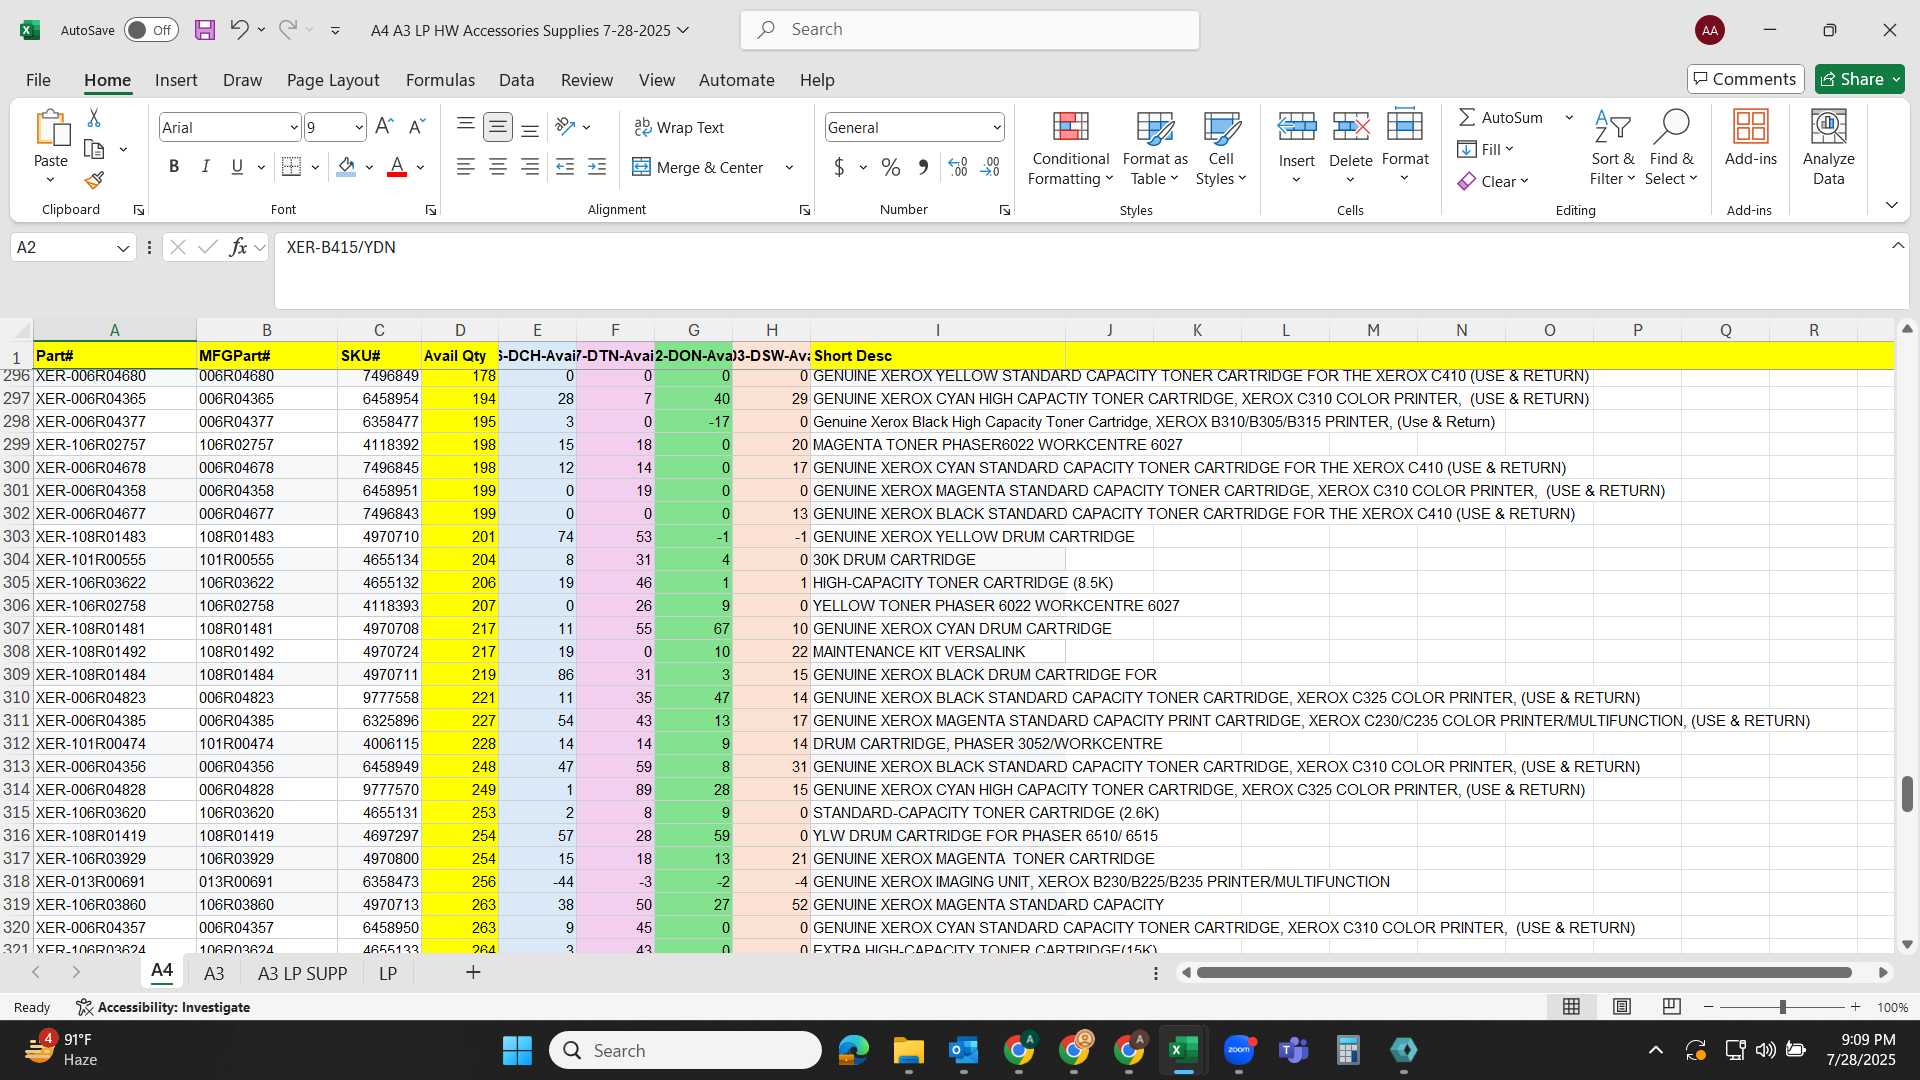Toggle Italic formatting
1920x1080 pixels.
click(206, 167)
